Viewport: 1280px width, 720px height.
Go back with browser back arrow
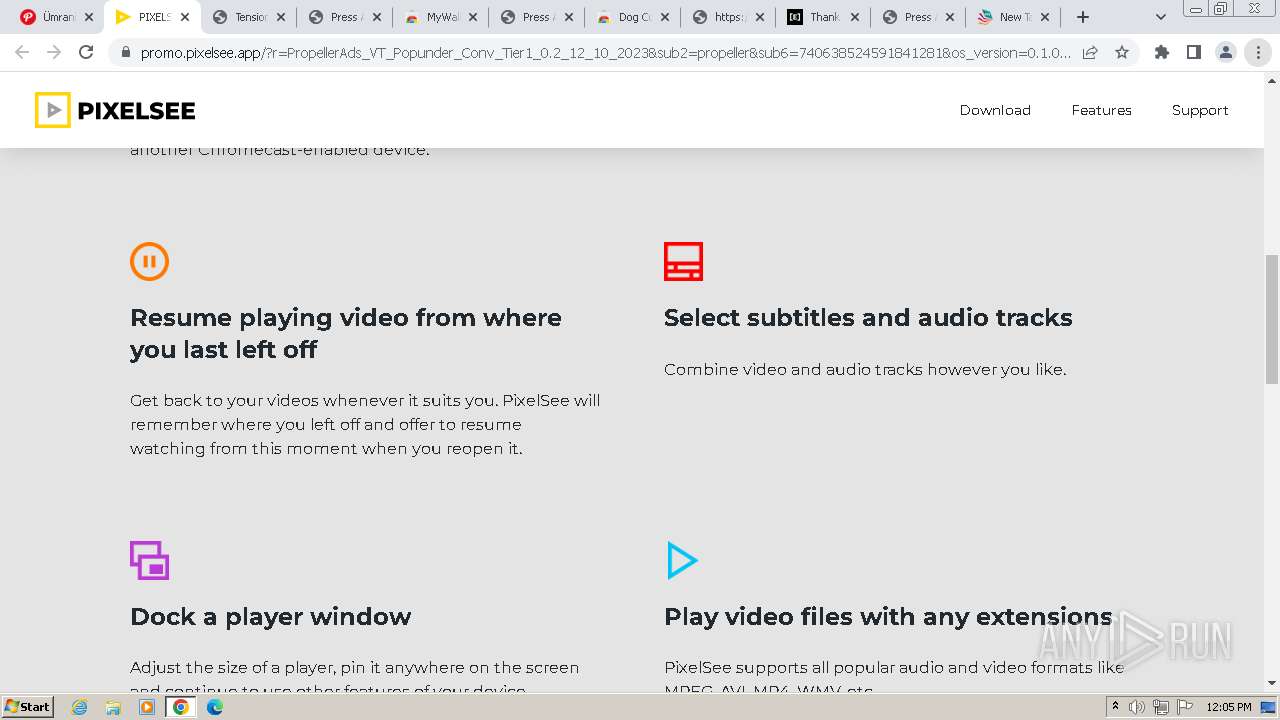(22, 52)
